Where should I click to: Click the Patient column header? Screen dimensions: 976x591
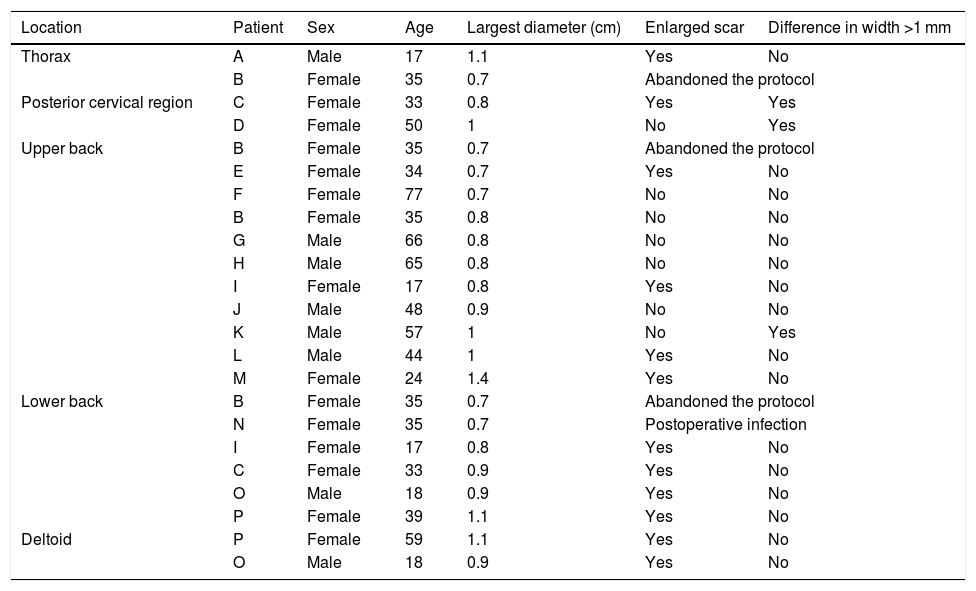(258, 28)
